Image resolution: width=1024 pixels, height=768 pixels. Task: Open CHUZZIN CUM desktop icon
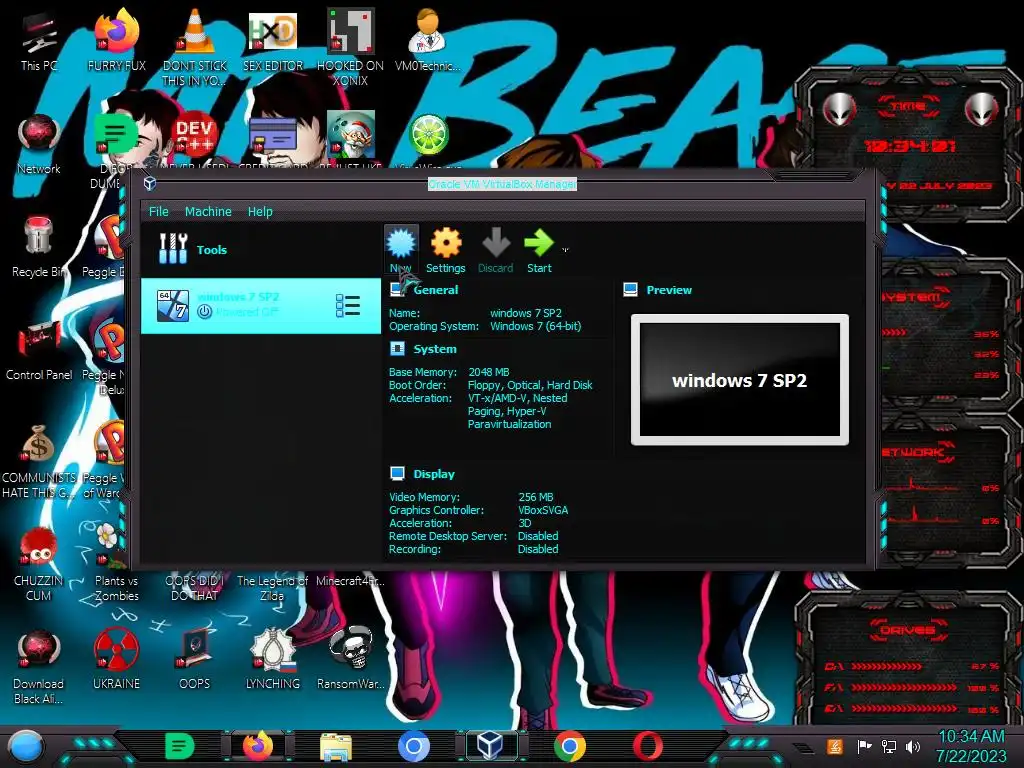39,565
